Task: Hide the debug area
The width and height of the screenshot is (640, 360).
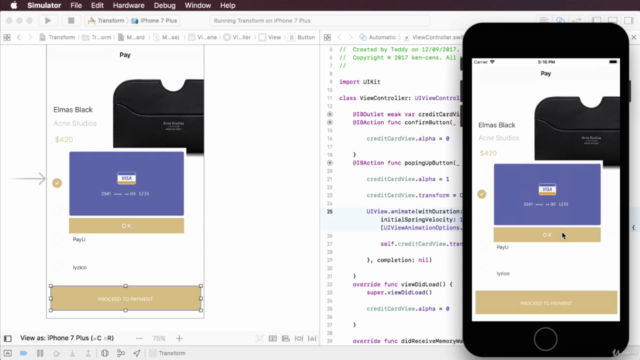Action: click(7, 353)
